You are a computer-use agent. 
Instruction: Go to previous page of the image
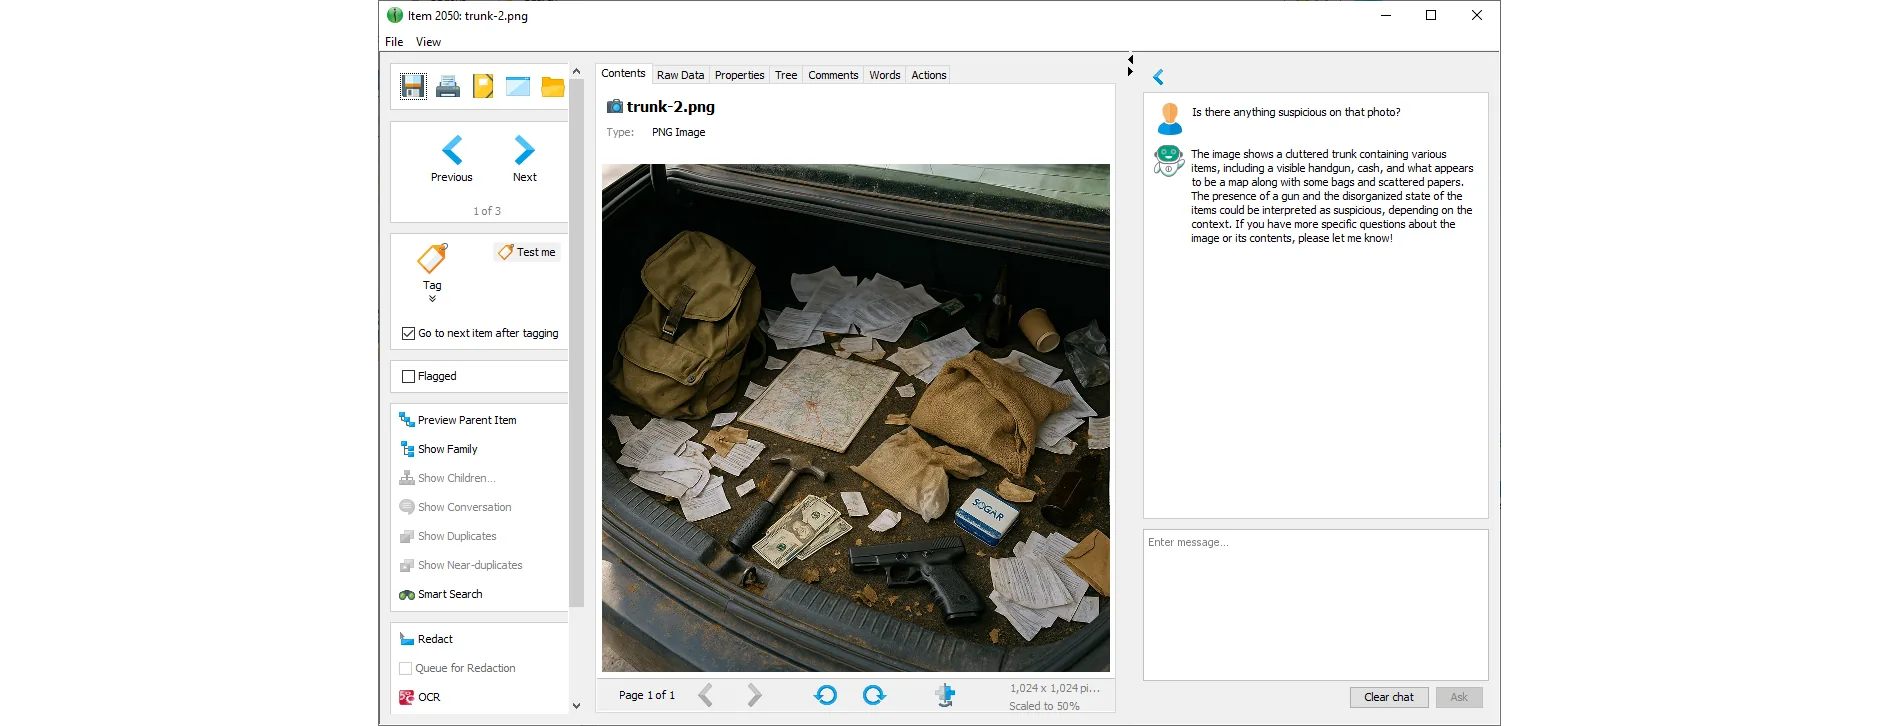pyautogui.click(x=706, y=695)
